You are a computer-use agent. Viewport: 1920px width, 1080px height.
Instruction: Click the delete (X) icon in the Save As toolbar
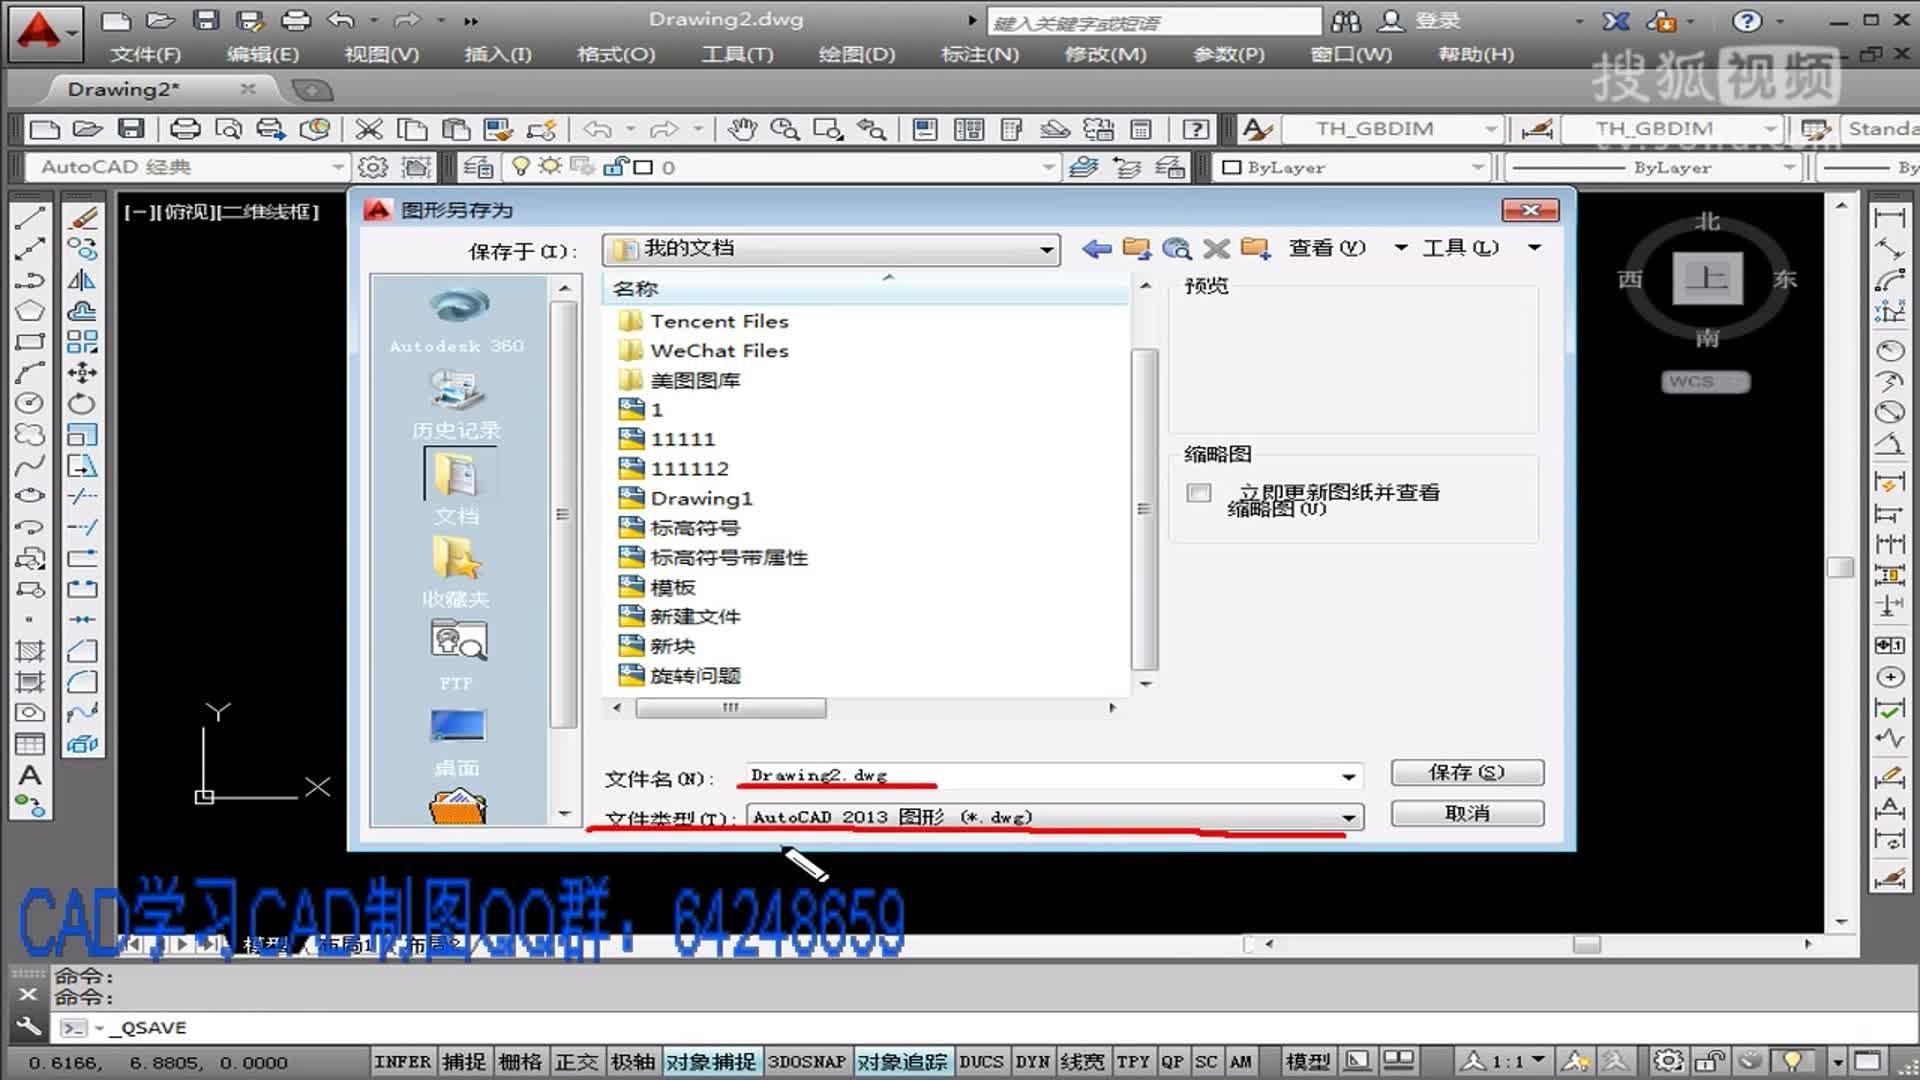click(1216, 248)
